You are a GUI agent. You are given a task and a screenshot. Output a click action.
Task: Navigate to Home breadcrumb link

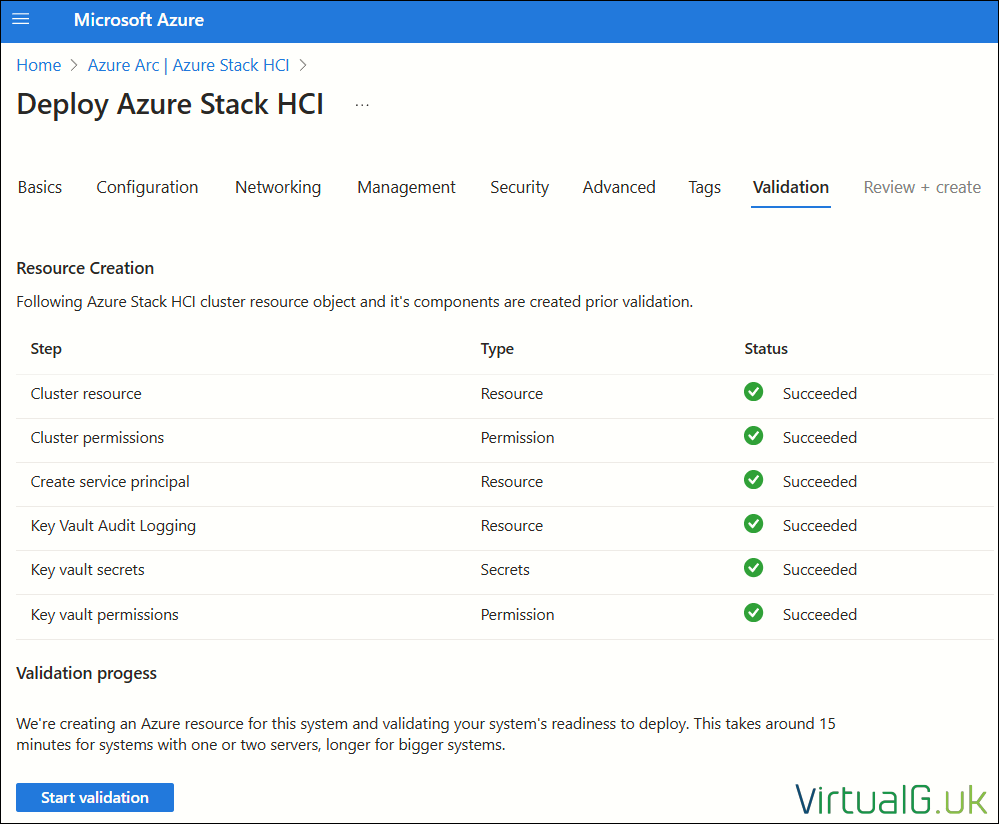point(39,65)
